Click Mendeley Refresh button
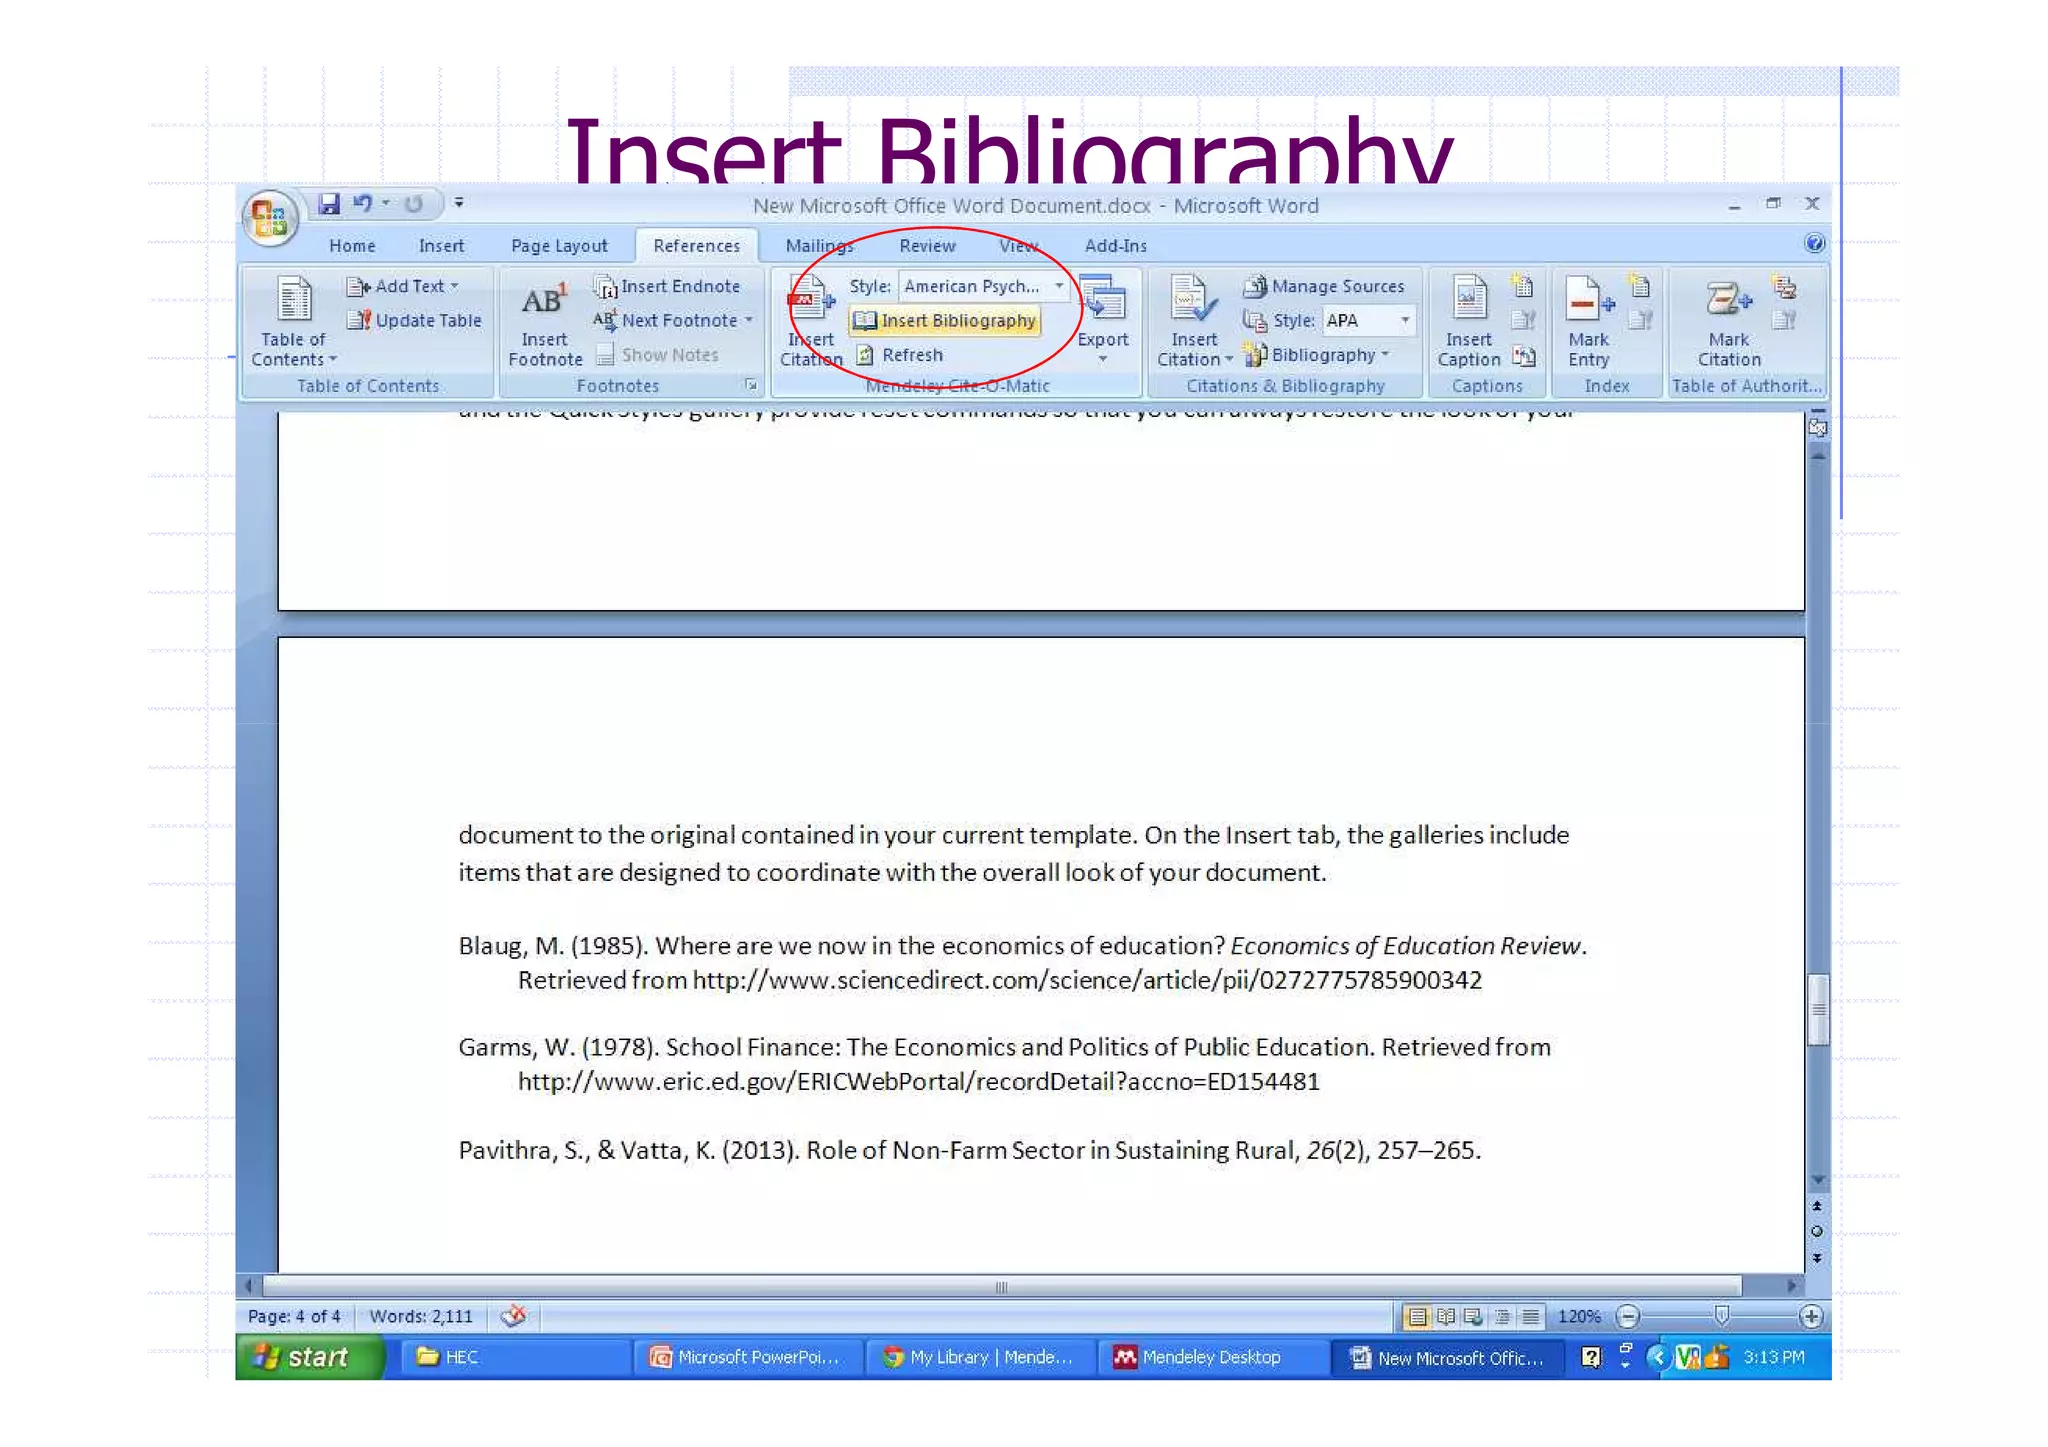 [x=900, y=355]
